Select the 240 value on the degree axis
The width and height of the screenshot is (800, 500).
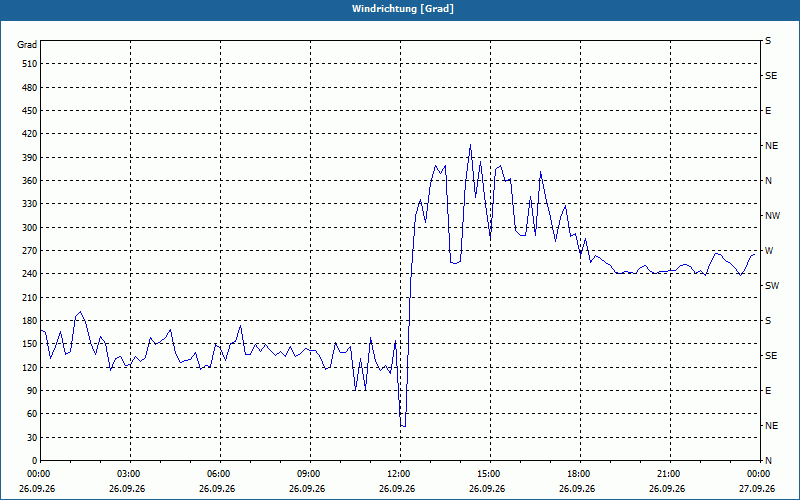[30, 274]
